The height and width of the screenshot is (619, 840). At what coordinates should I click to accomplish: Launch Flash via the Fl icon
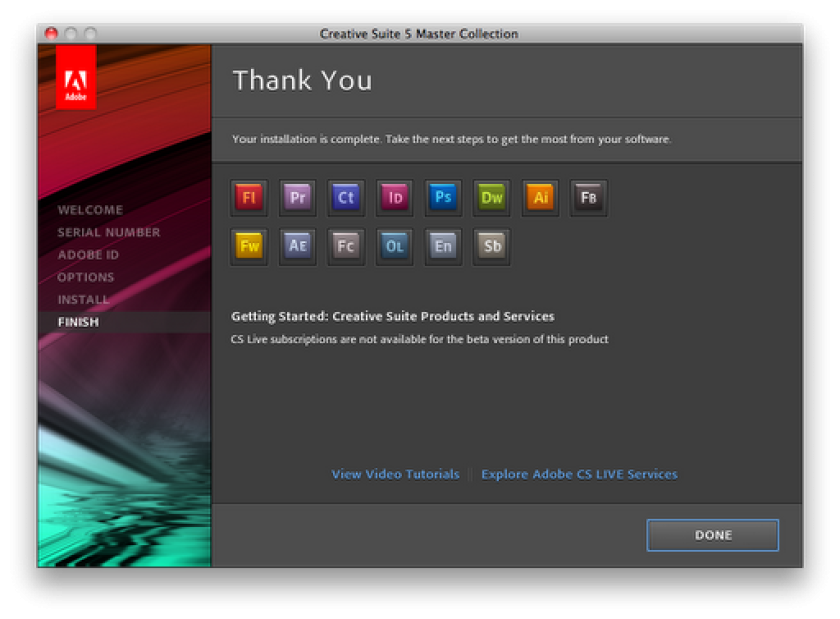(x=249, y=198)
